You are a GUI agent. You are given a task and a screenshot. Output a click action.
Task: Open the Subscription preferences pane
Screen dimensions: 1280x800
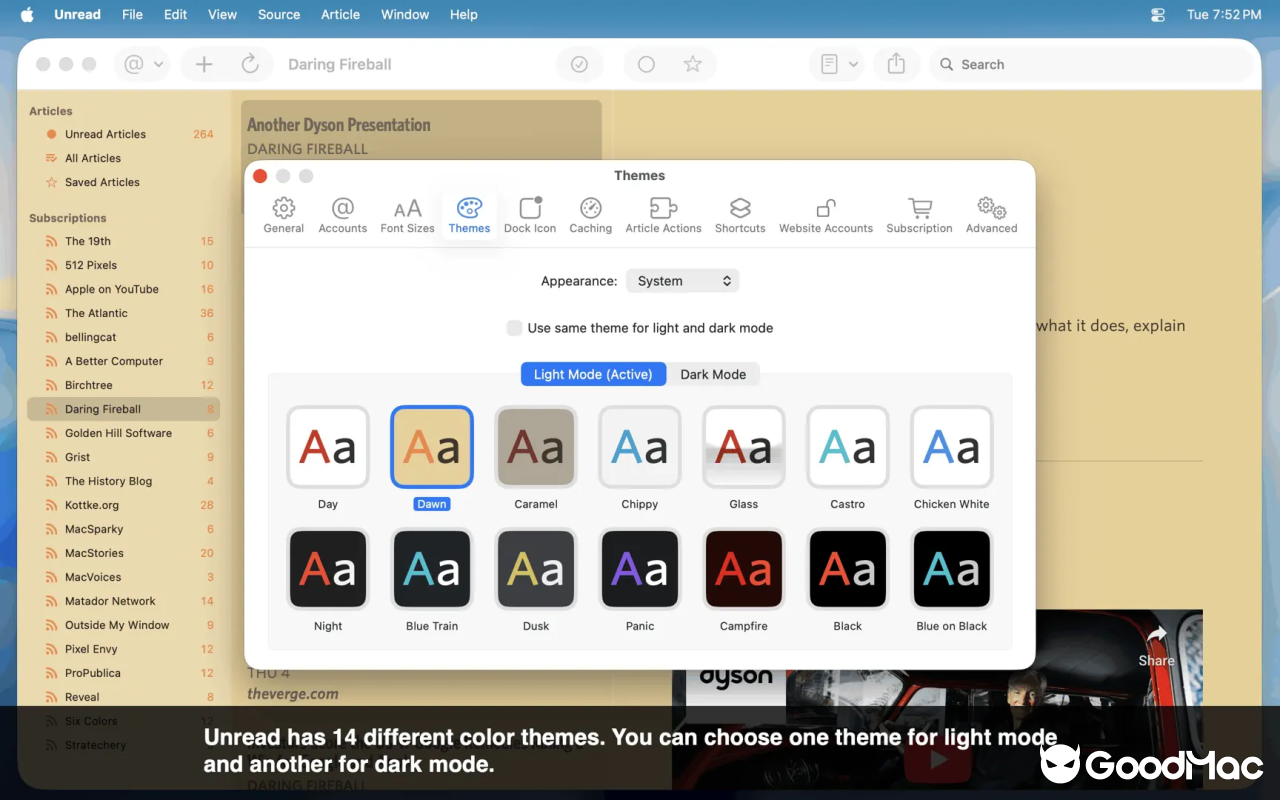[919, 215]
